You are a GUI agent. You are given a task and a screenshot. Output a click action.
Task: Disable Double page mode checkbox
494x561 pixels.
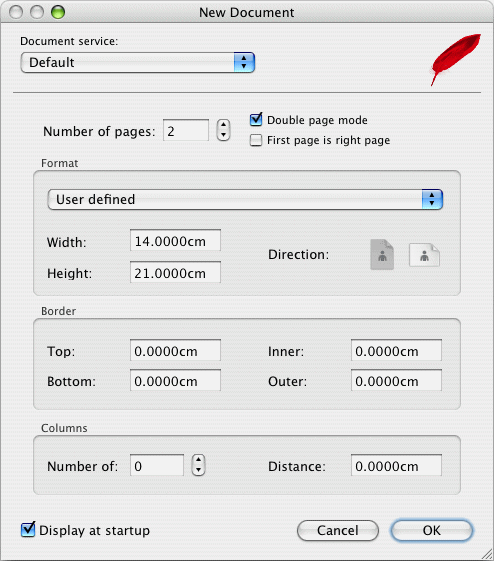point(256,119)
